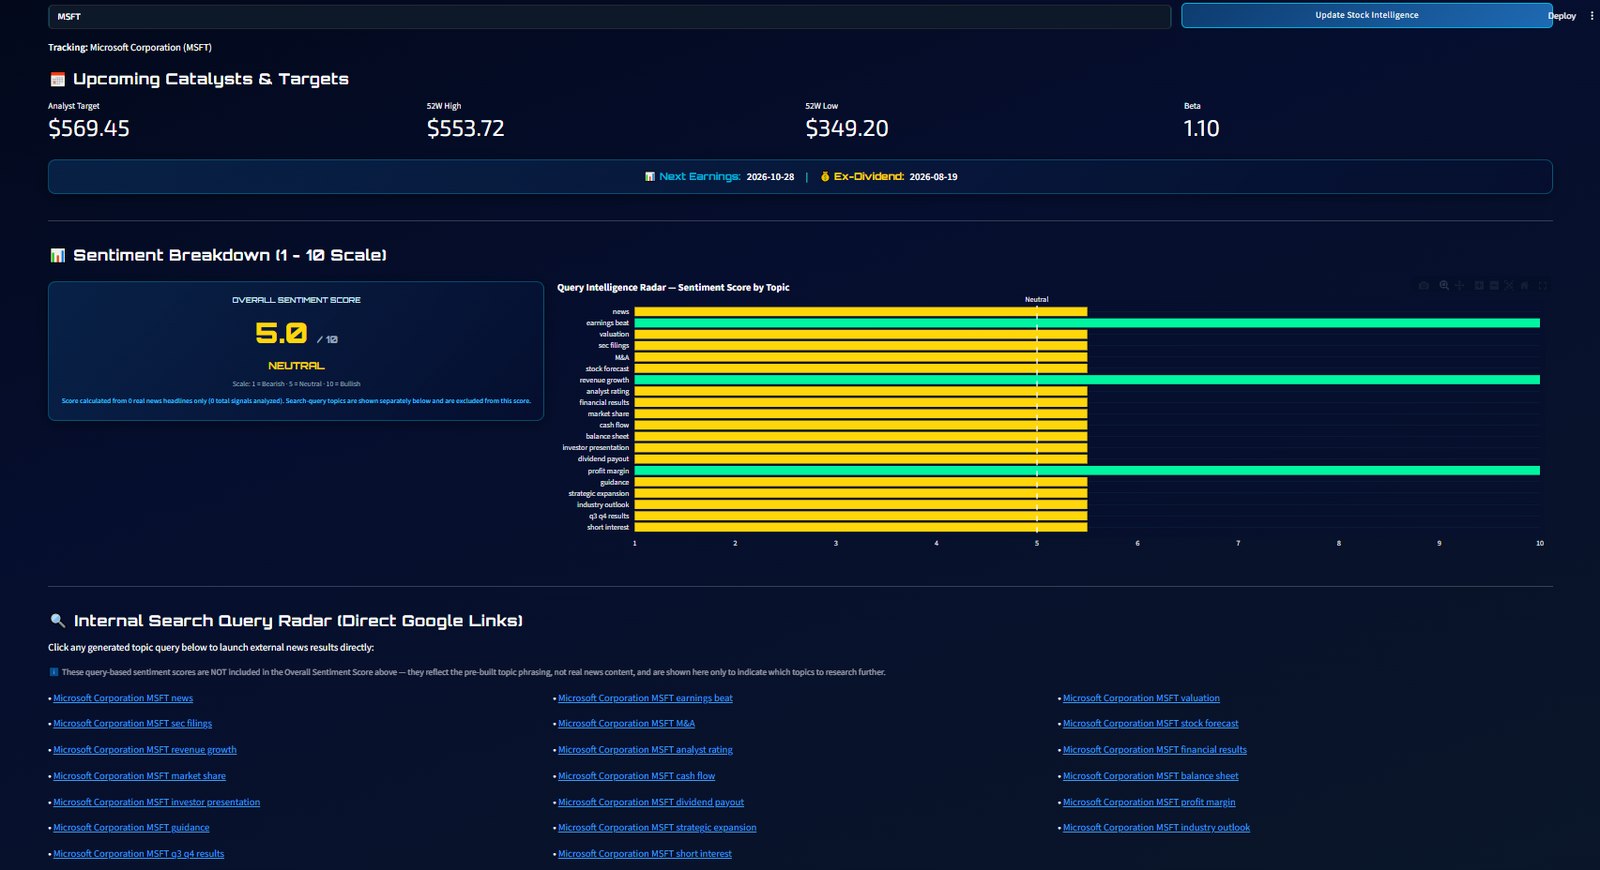
Task: Follow the MSFT sec filings link
Action: point(132,723)
